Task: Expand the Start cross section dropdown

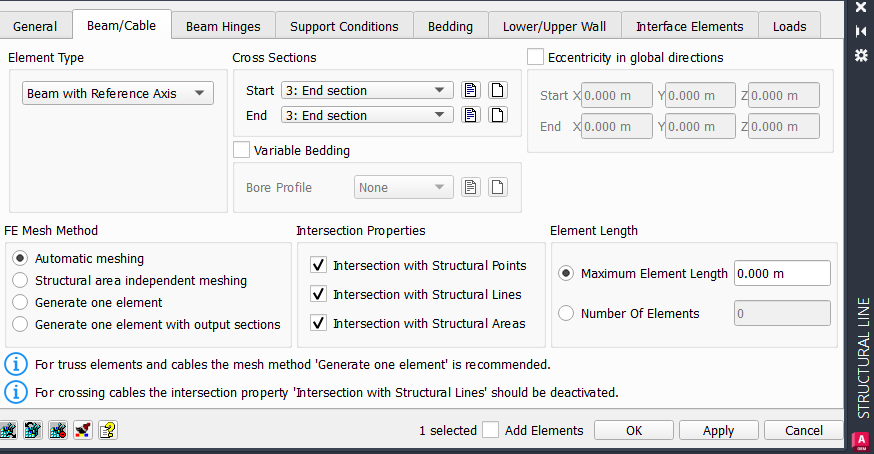Action: tap(367, 90)
